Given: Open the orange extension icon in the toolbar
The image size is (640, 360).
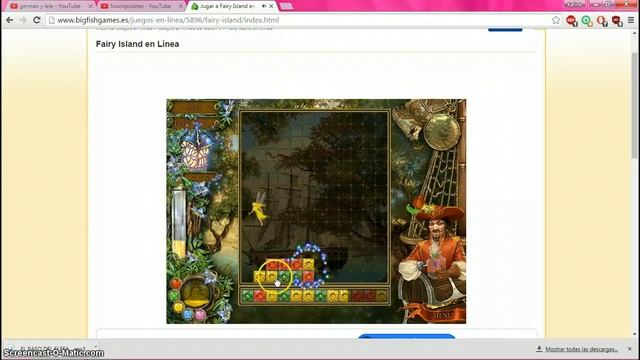Looking at the screenshot, I should (x=602, y=20).
